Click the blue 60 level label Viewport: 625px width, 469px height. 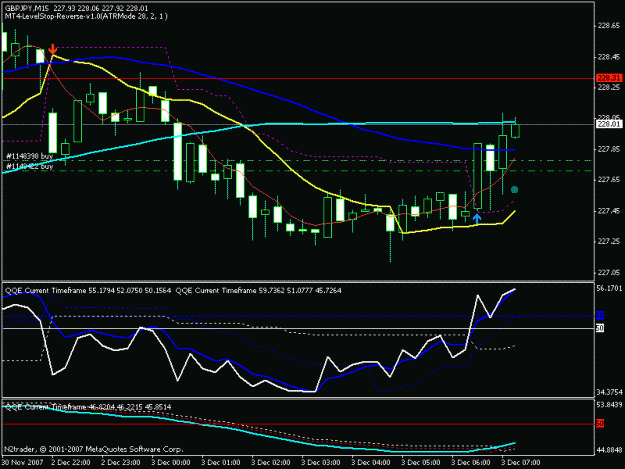pos(600,316)
